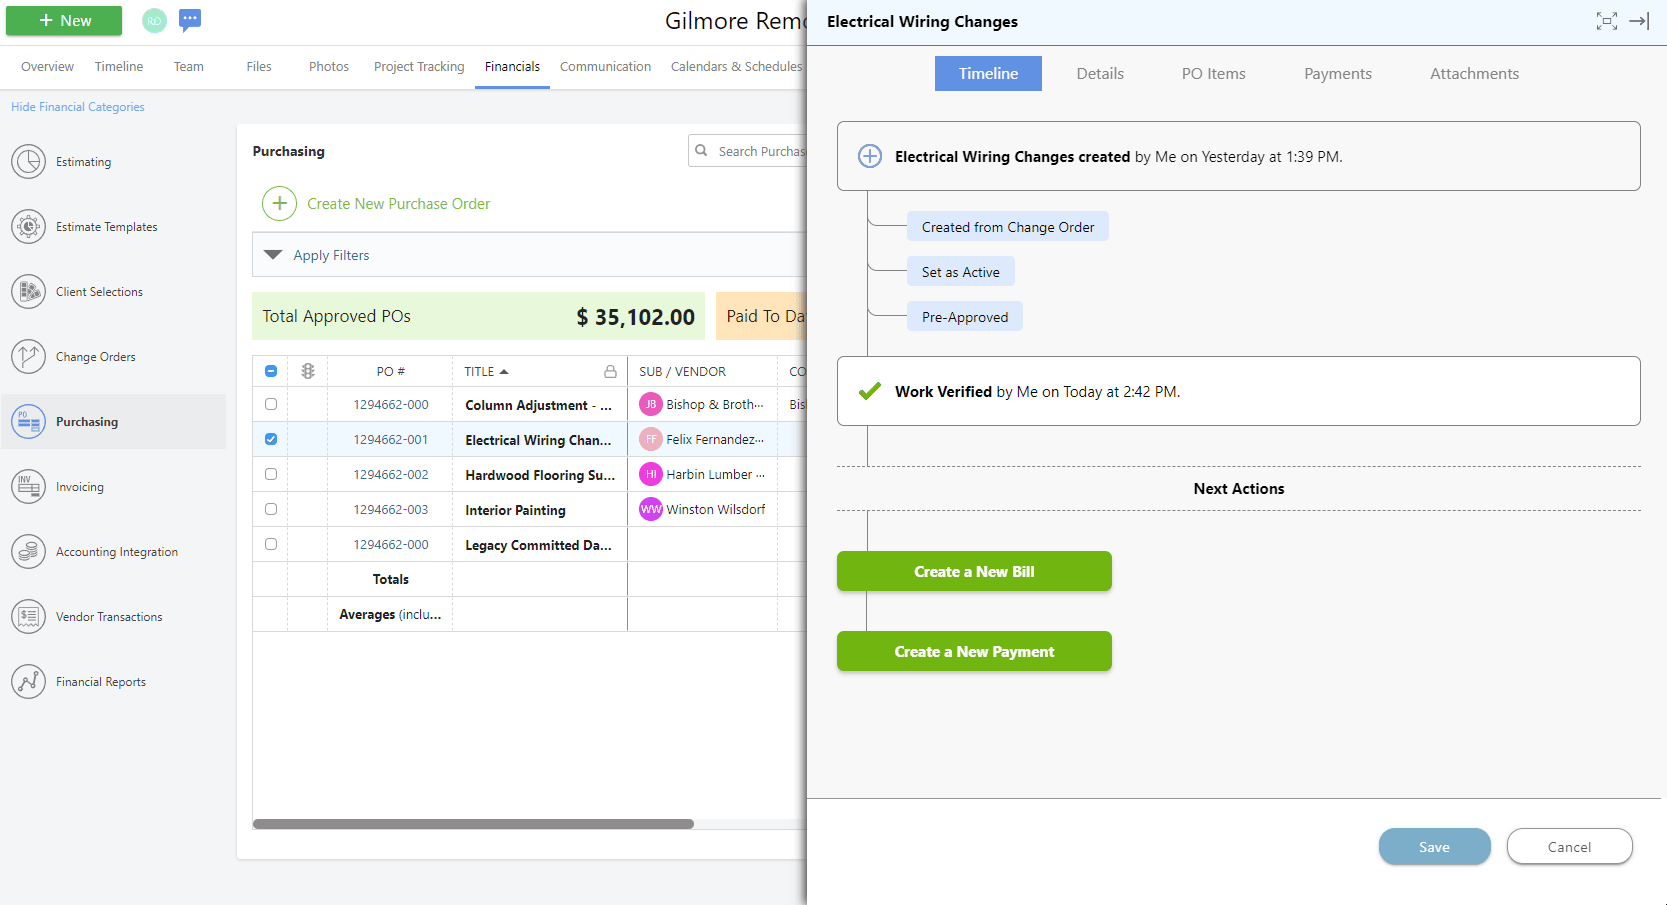Select the Change Orders sidebar icon
This screenshot has width=1667, height=905.
point(28,356)
